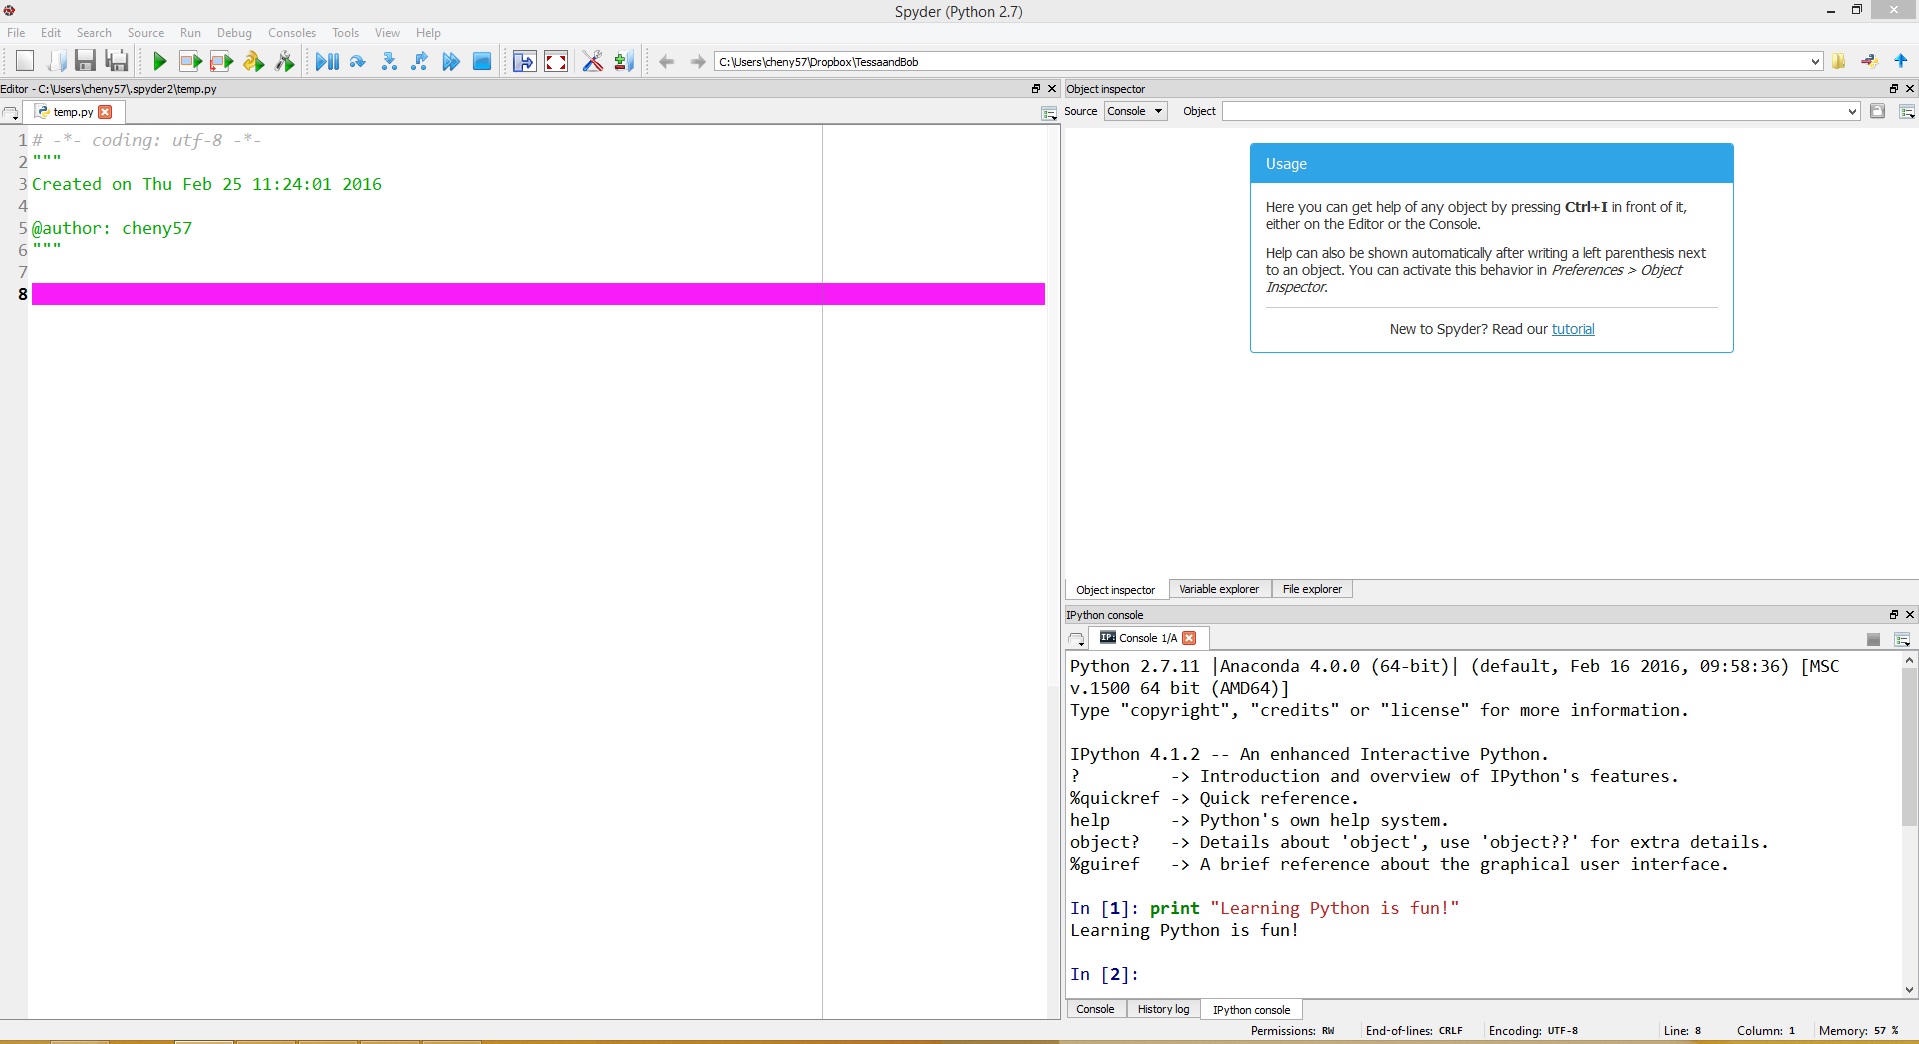This screenshot has width=1919, height=1044.
Task: Run the file with the green play button
Action: point(159,62)
